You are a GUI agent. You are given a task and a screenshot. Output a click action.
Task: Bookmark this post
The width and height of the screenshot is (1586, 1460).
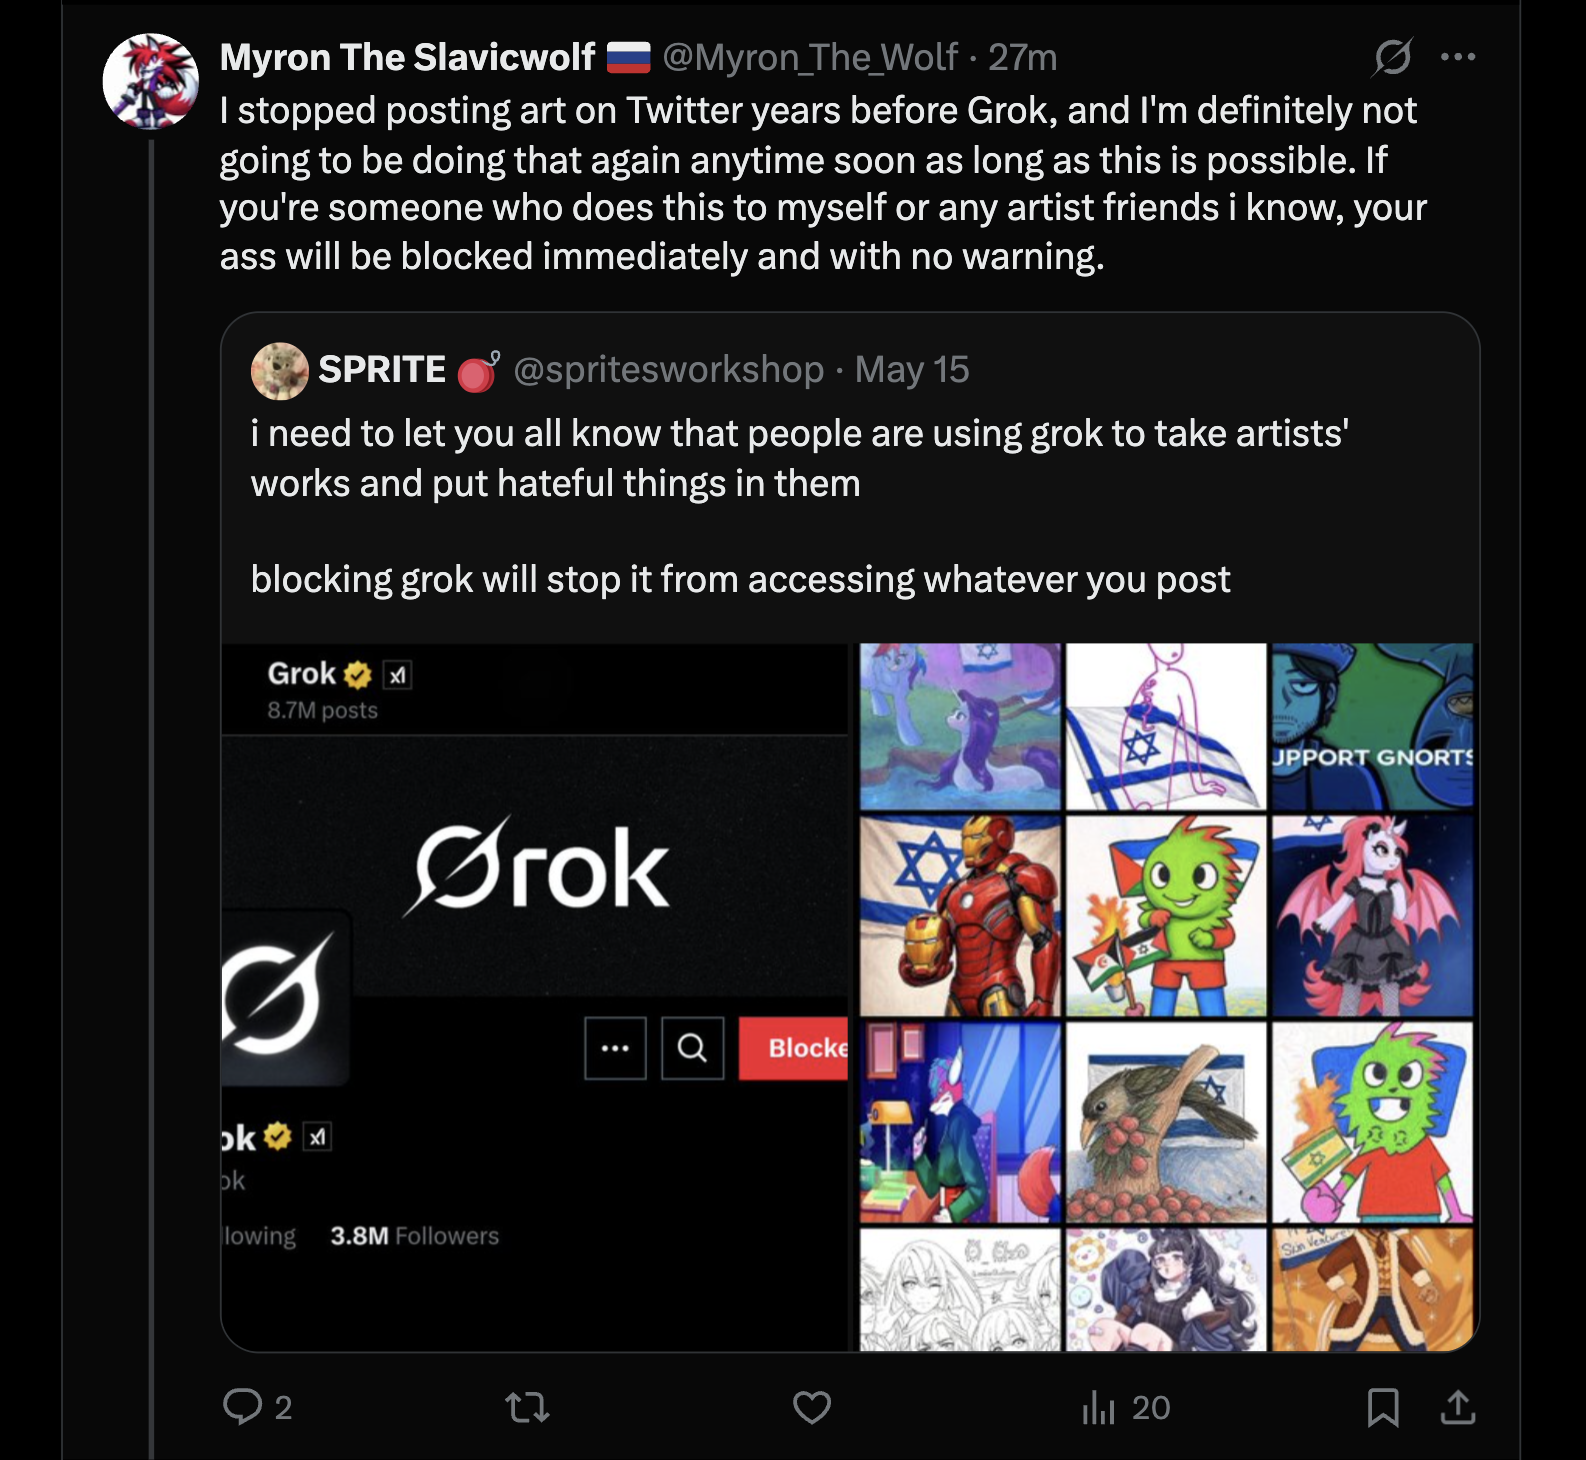(x=1383, y=1408)
